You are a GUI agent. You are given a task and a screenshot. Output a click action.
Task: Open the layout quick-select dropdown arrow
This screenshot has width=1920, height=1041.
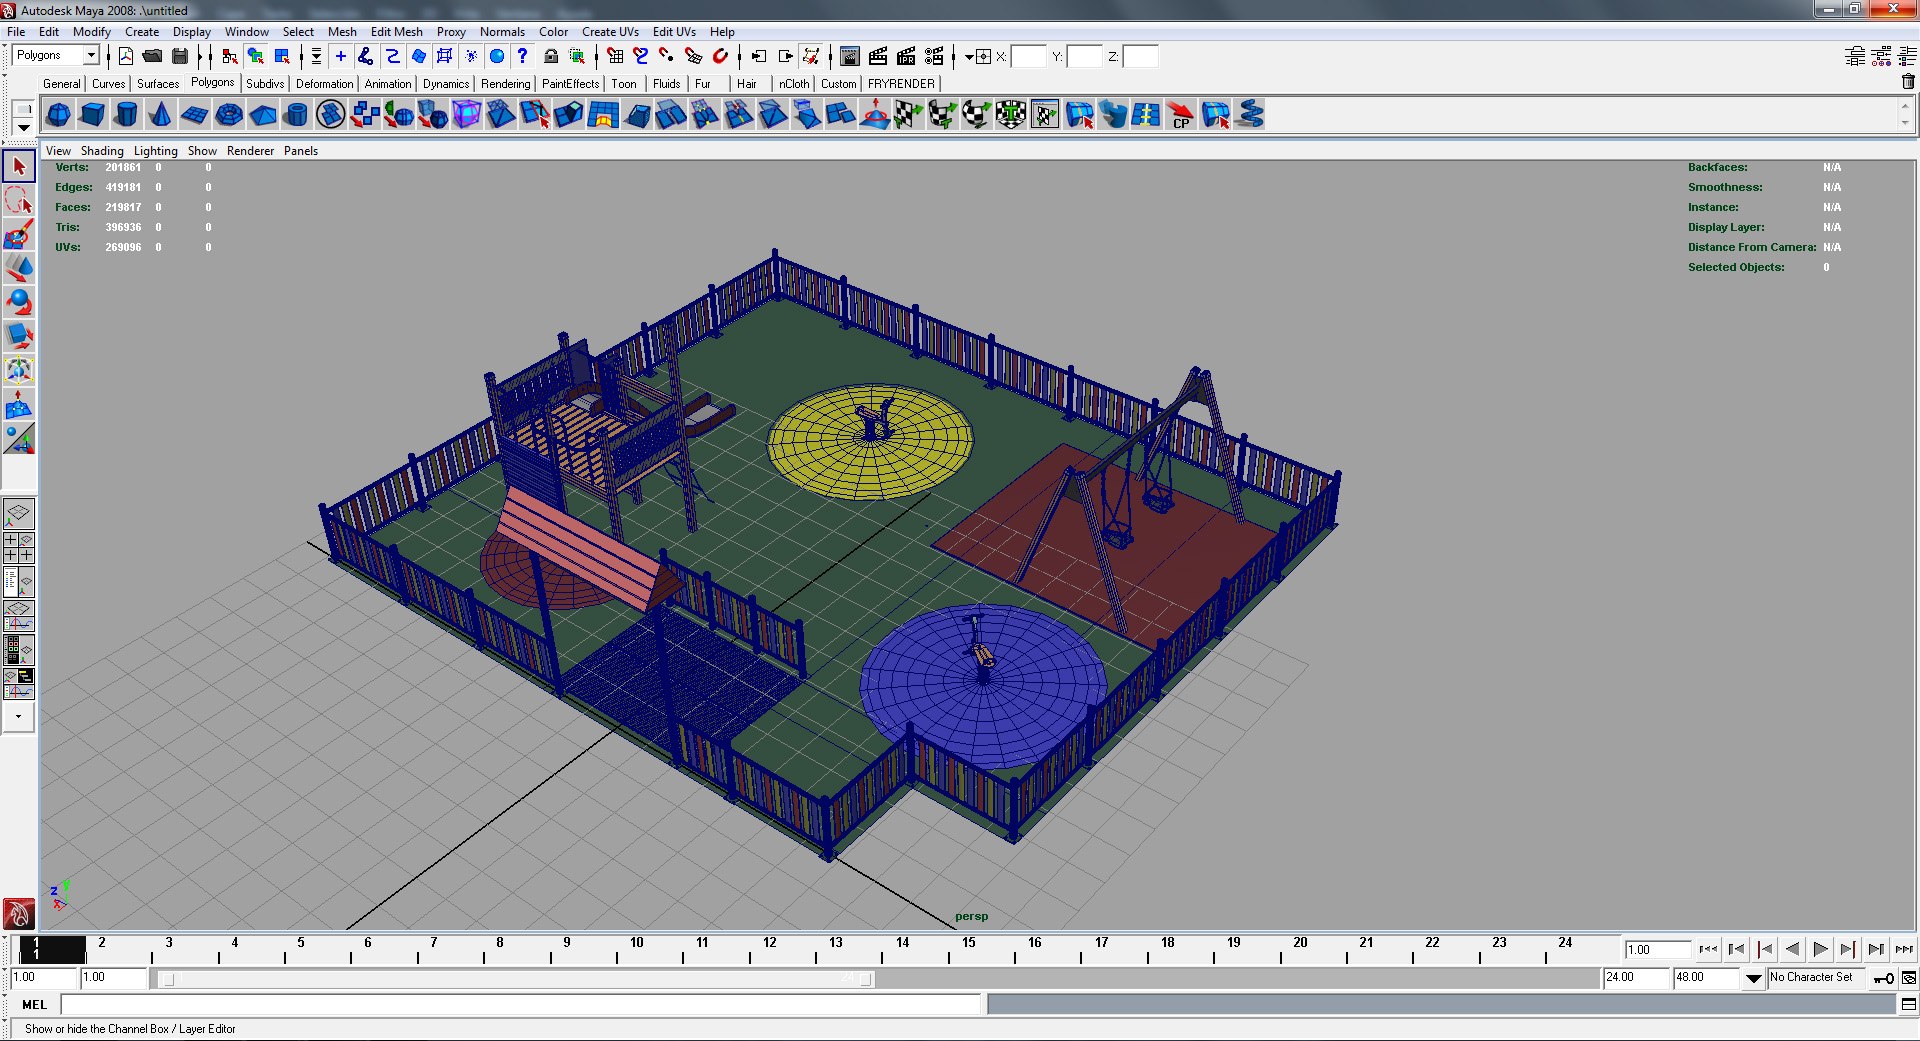18,716
